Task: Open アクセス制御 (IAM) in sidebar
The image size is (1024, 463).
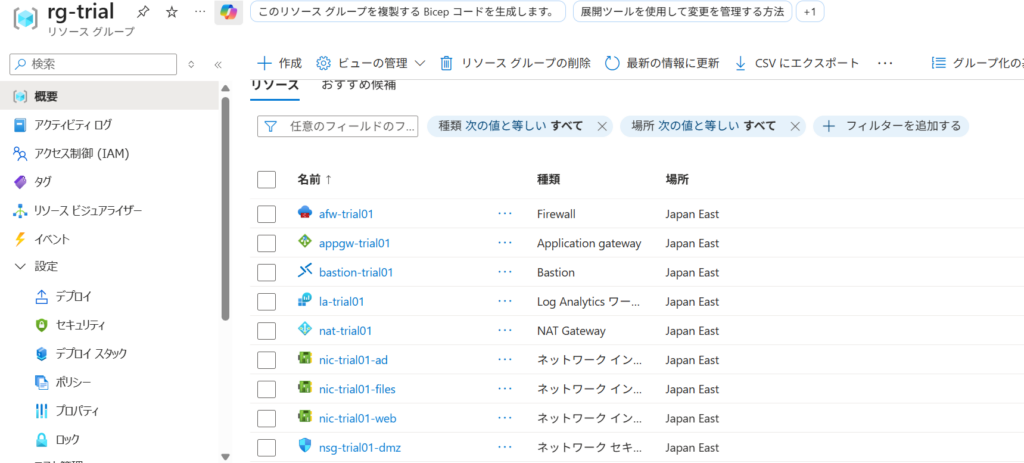Action: coord(81,154)
